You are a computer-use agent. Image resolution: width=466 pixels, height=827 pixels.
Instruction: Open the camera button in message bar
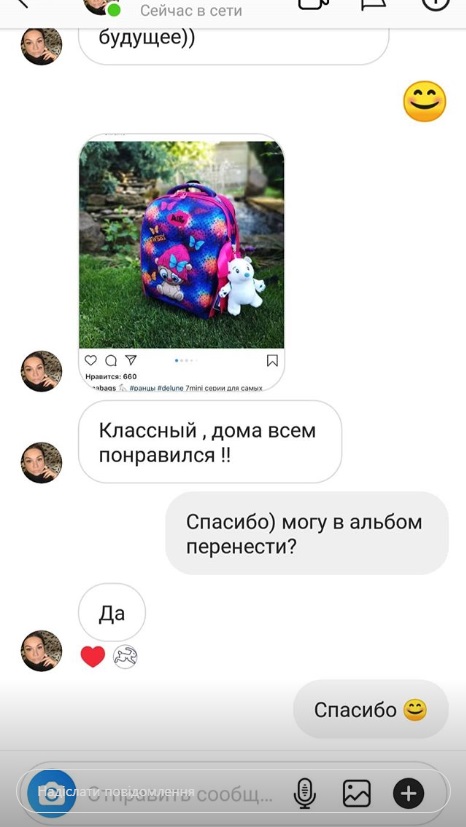pyautogui.click(x=52, y=794)
